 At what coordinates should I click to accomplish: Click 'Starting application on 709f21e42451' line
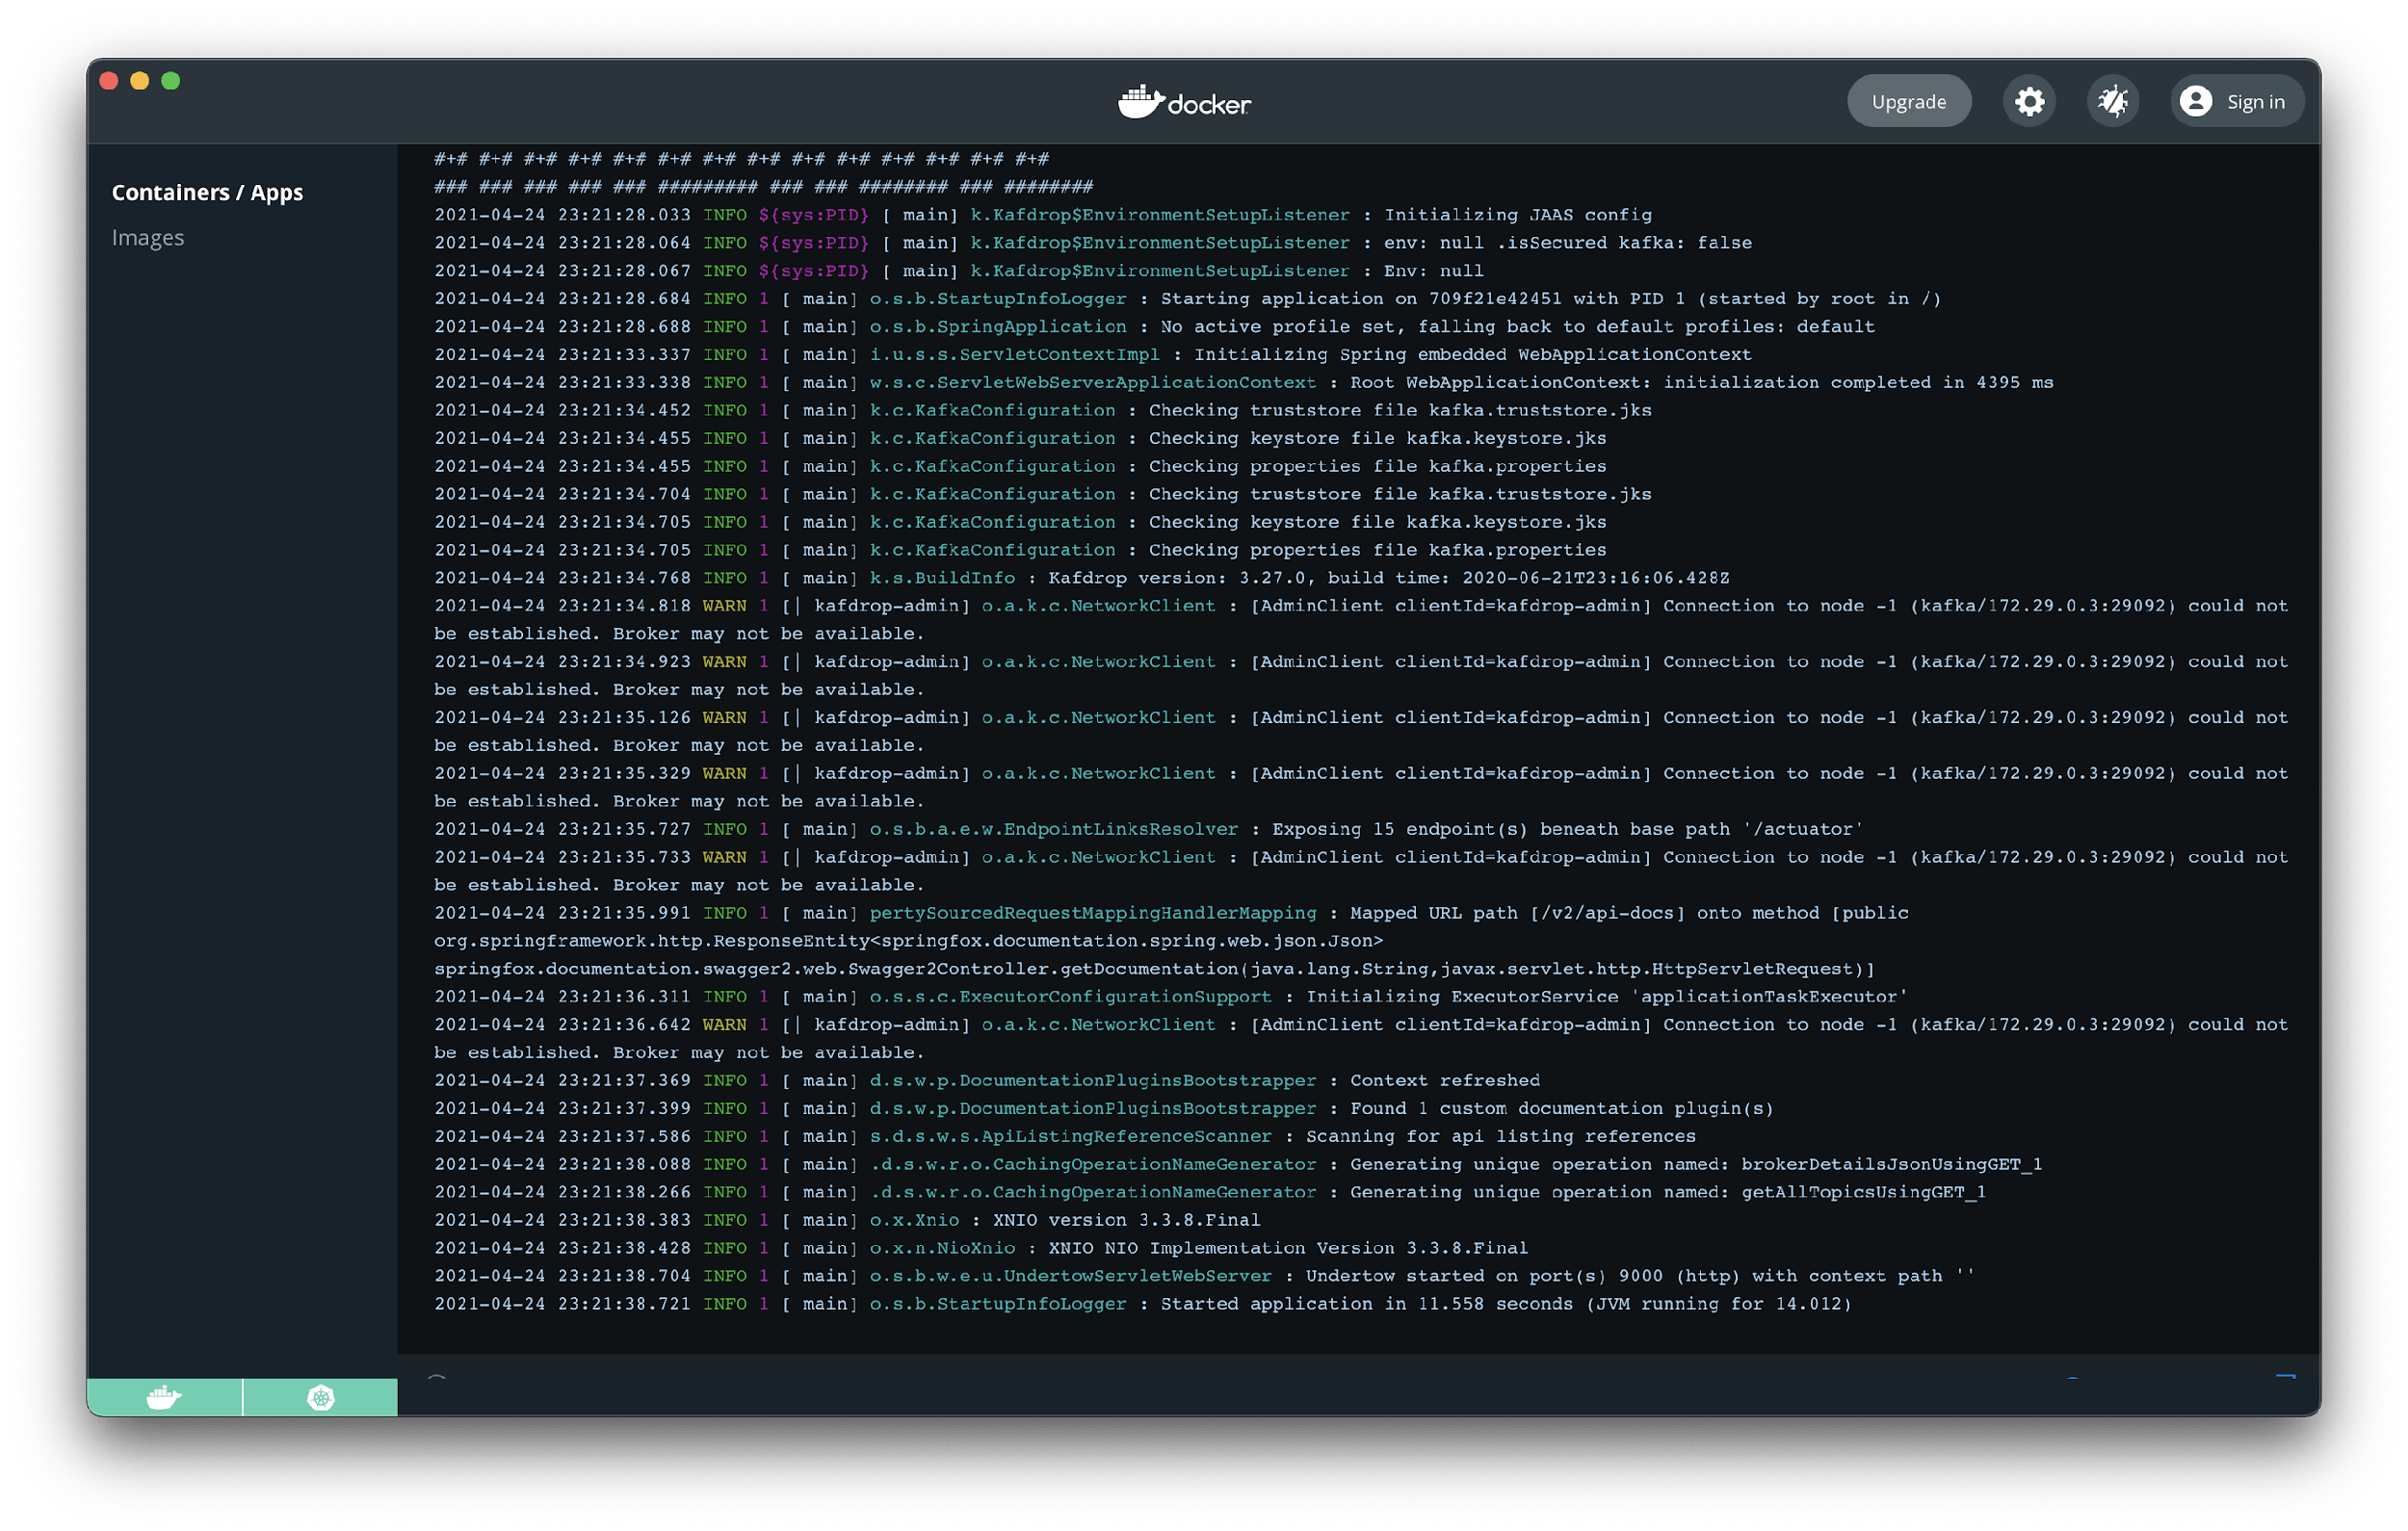point(1188,299)
